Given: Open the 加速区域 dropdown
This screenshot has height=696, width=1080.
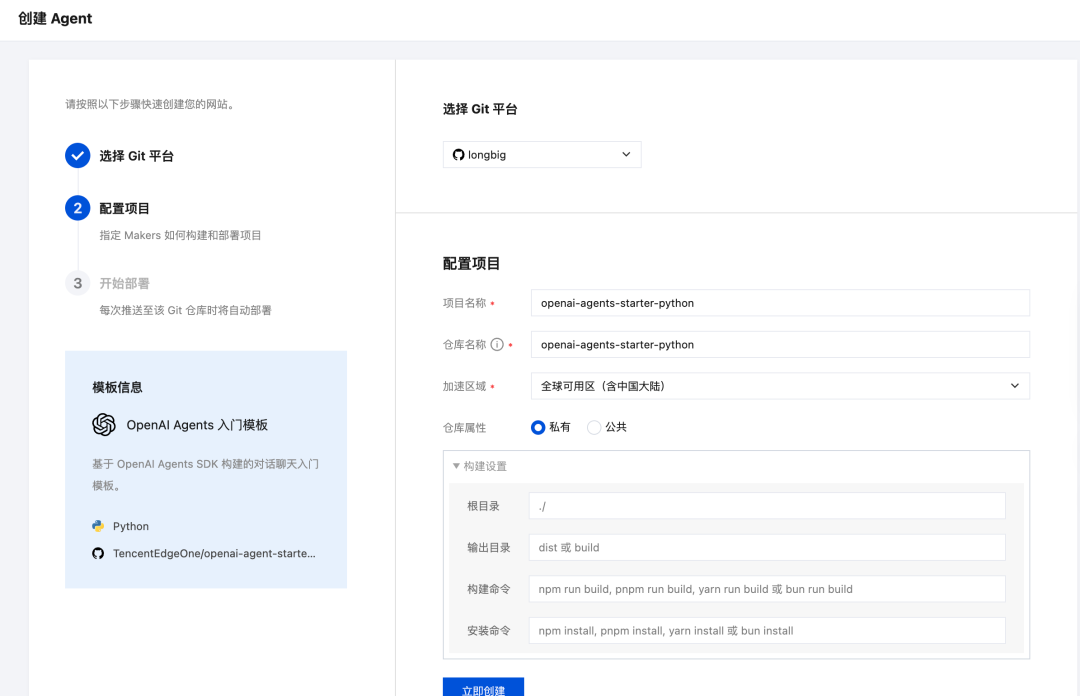Looking at the screenshot, I should (780, 386).
